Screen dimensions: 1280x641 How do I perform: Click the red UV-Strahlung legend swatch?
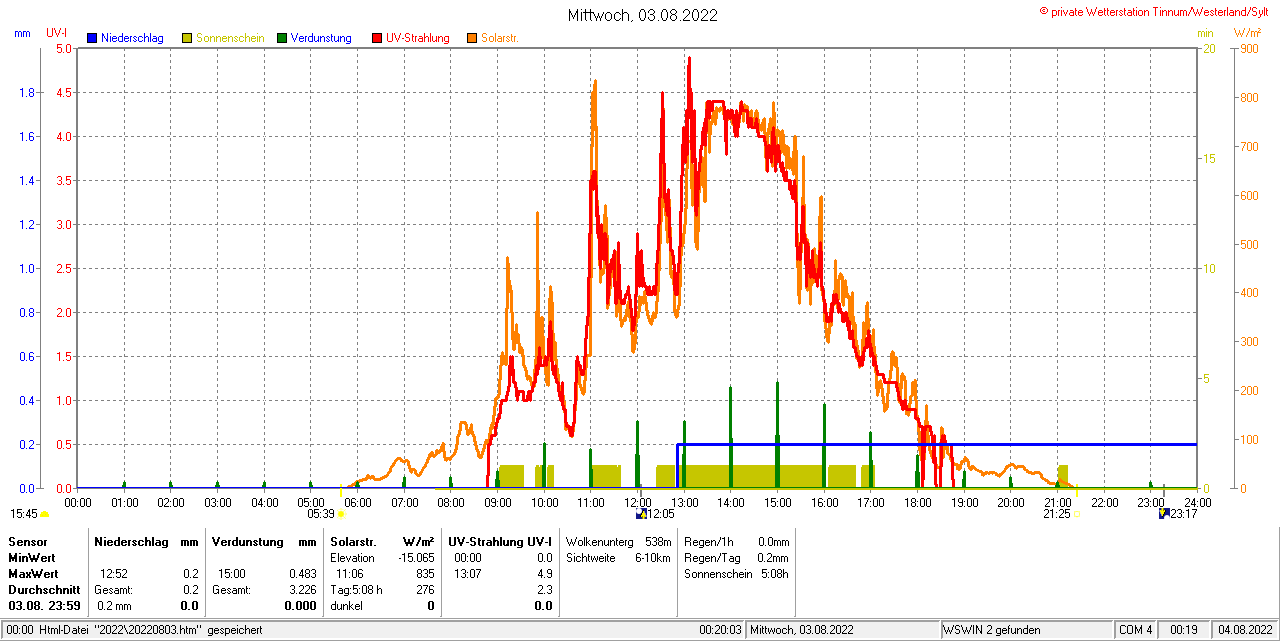click(377, 38)
